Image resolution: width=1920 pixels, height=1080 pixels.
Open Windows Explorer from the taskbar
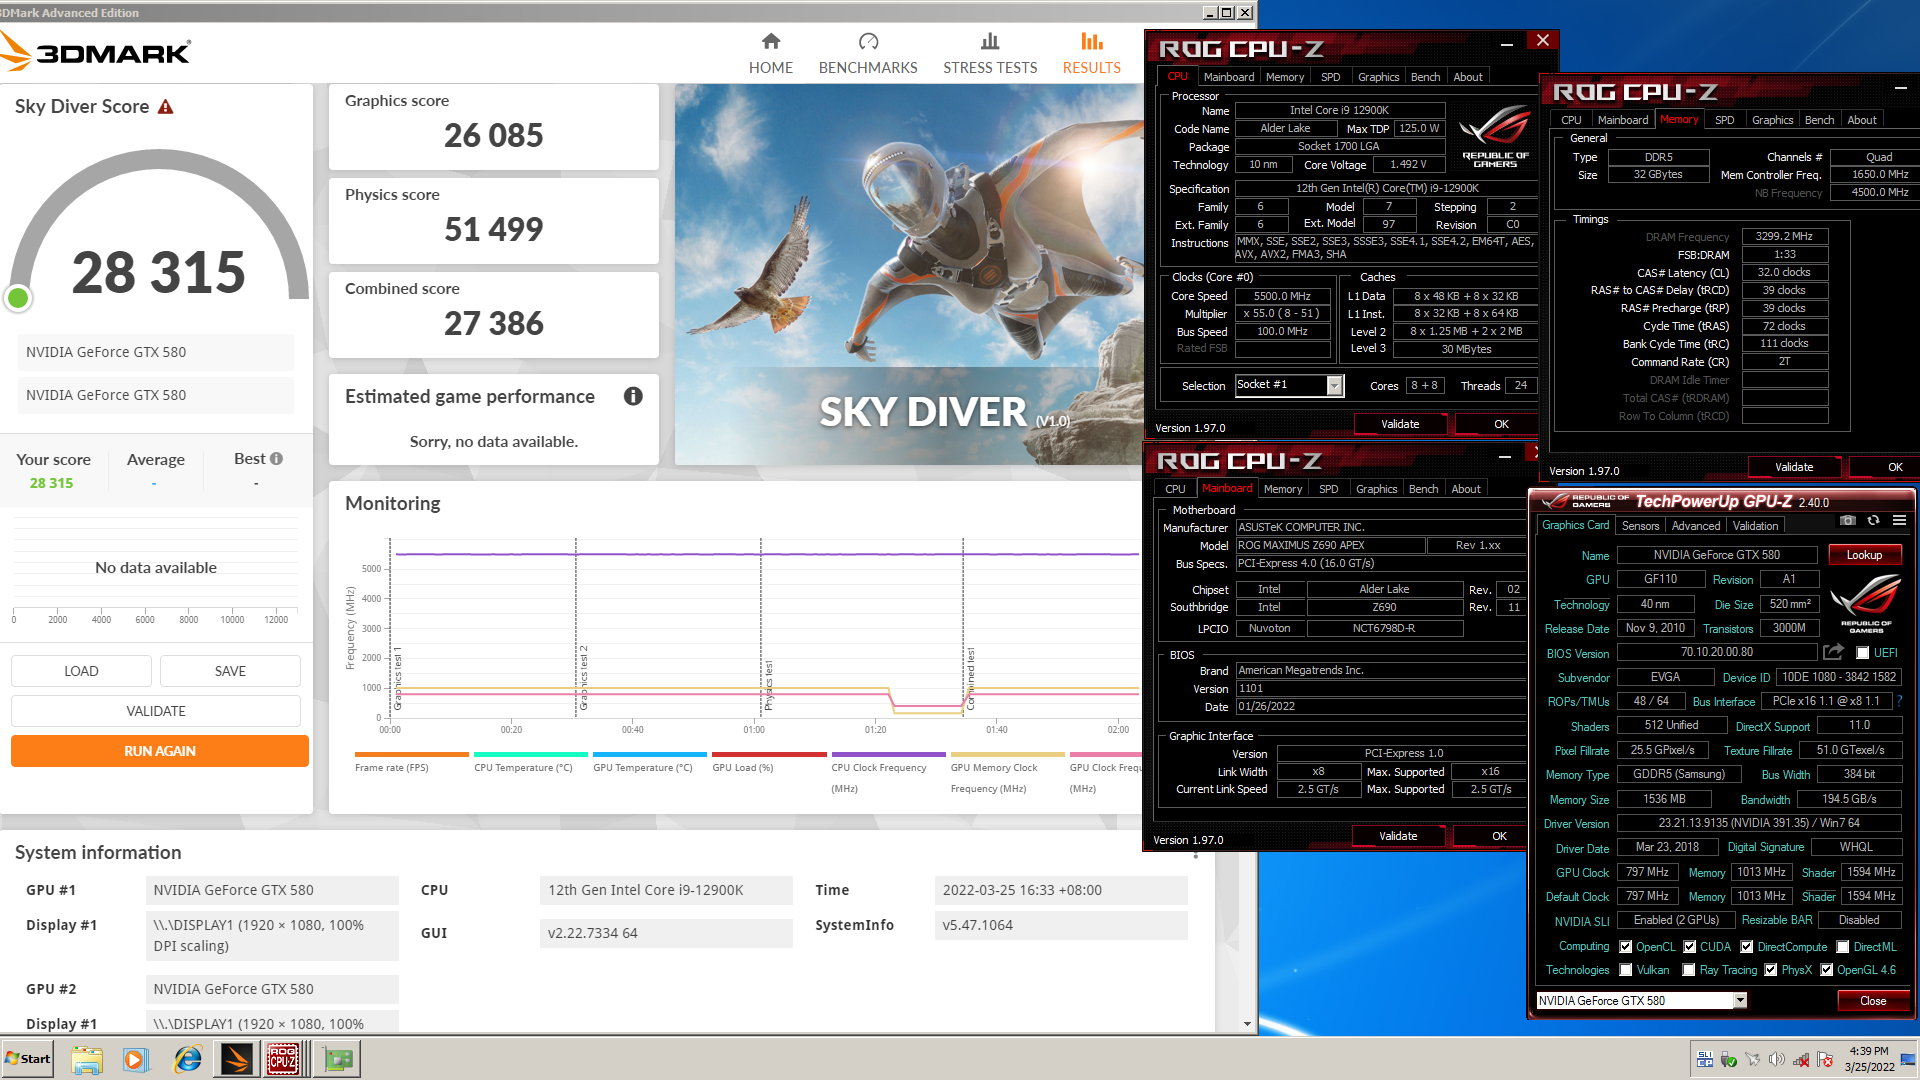(87, 1059)
